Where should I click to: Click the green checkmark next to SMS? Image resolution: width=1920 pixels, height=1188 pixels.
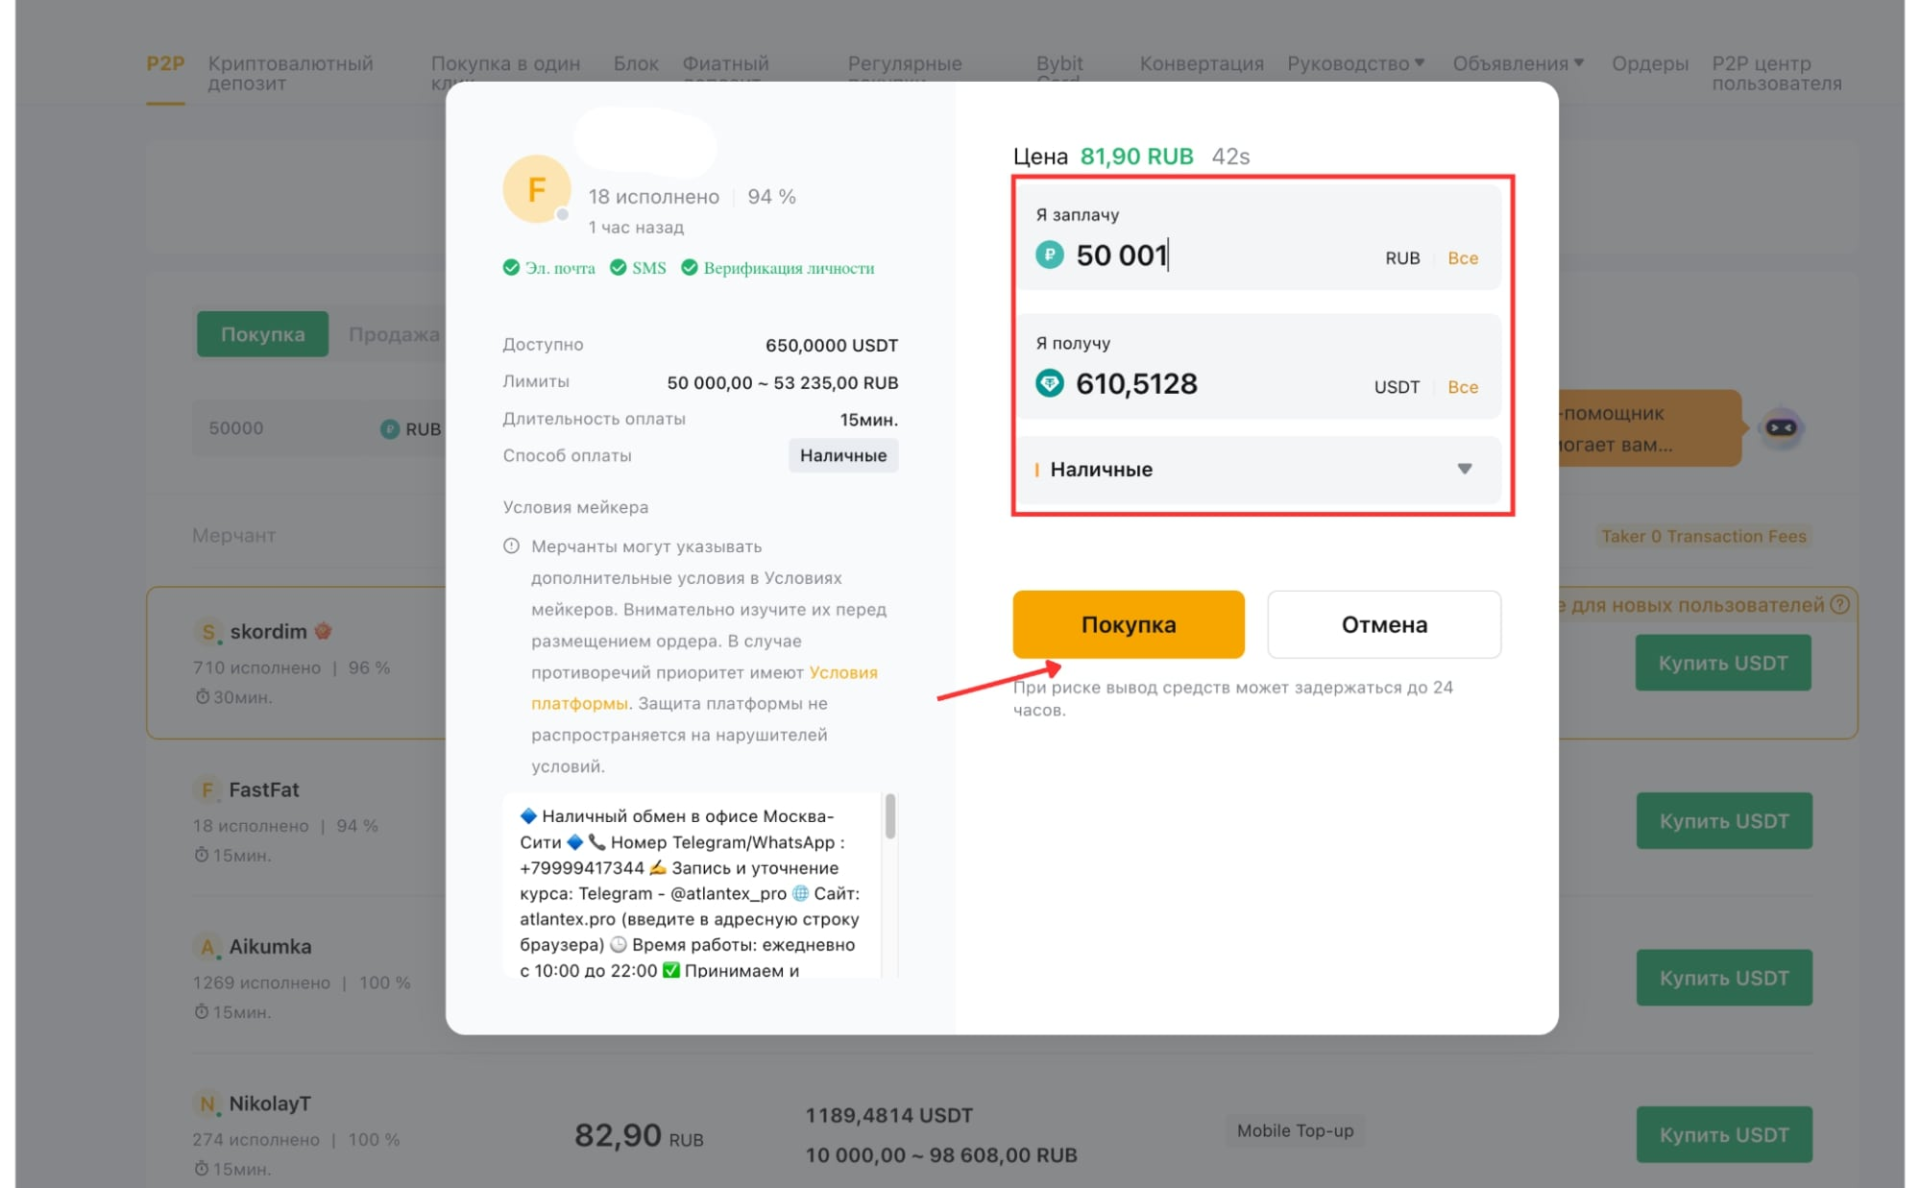coord(618,268)
